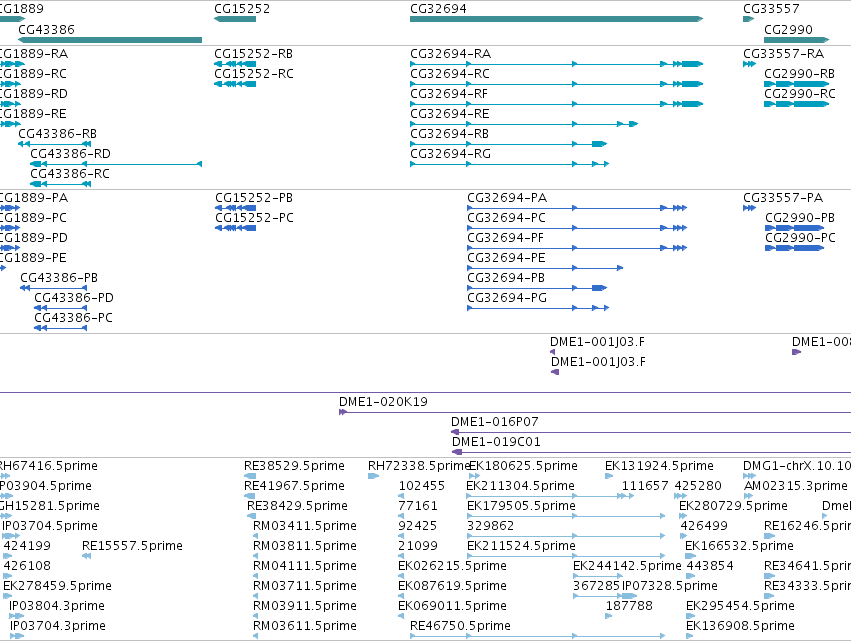Click transcript CG2990-RB label
Image resolution: width=851 pixels, height=641 pixels.
(799, 74)
